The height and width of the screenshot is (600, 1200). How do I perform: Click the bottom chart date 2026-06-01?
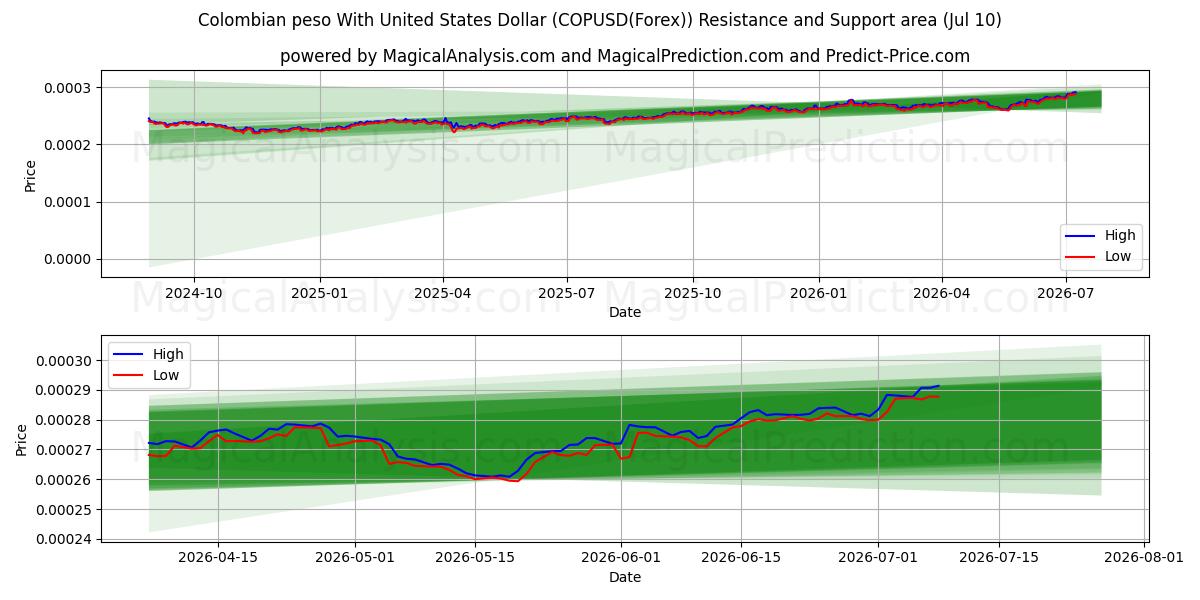(x=622, y=558)
